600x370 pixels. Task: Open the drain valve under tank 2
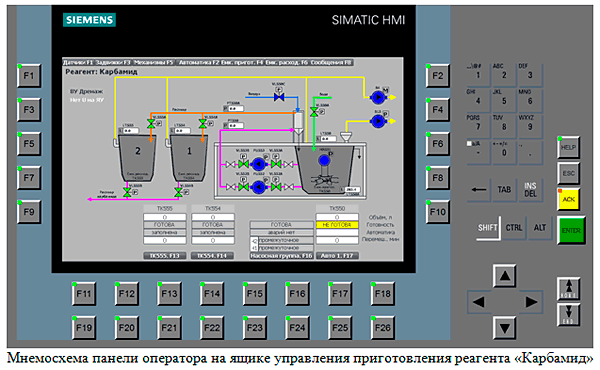click(127, 192)
